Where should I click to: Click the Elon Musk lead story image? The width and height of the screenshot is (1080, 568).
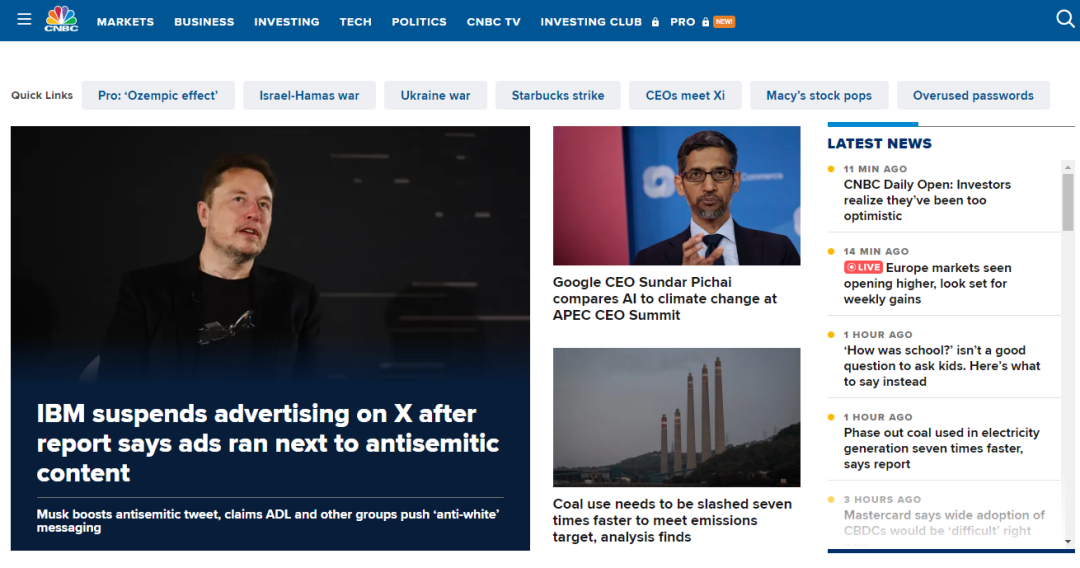270,255
